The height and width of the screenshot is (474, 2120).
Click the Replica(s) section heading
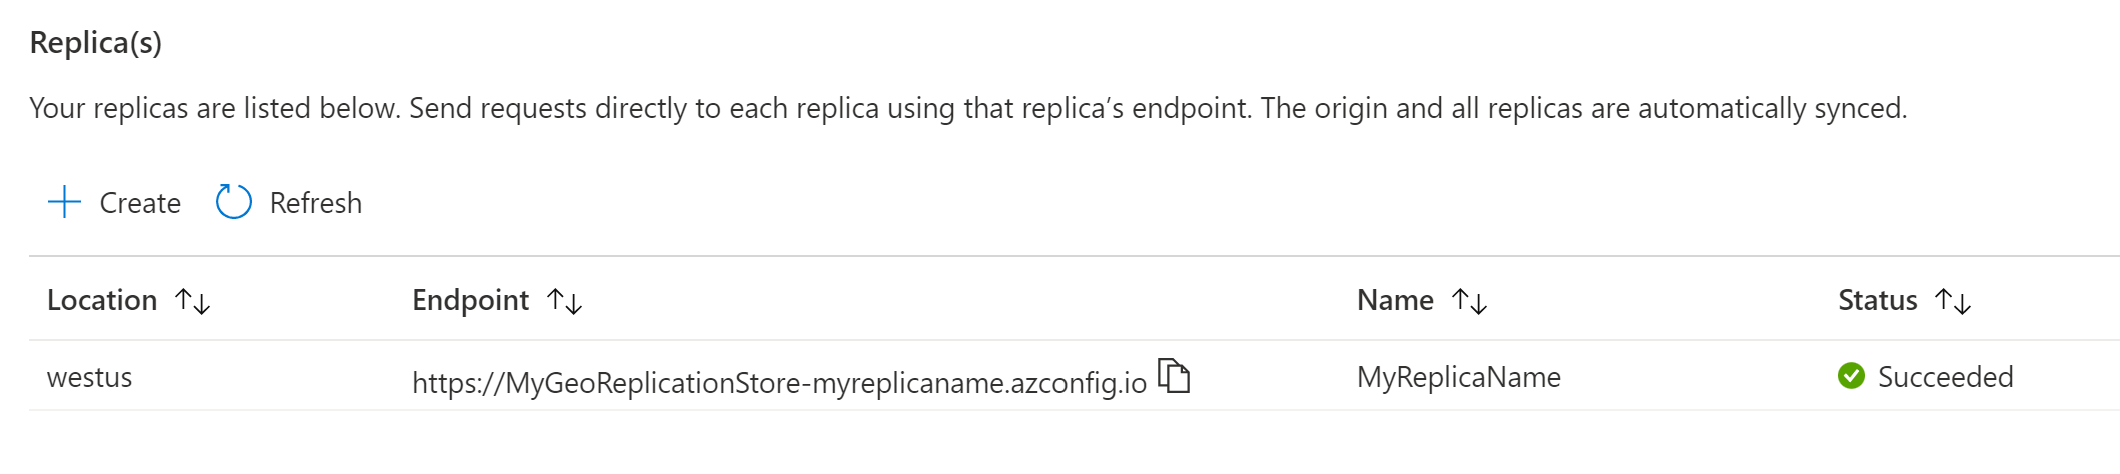[x=96, y=43]
